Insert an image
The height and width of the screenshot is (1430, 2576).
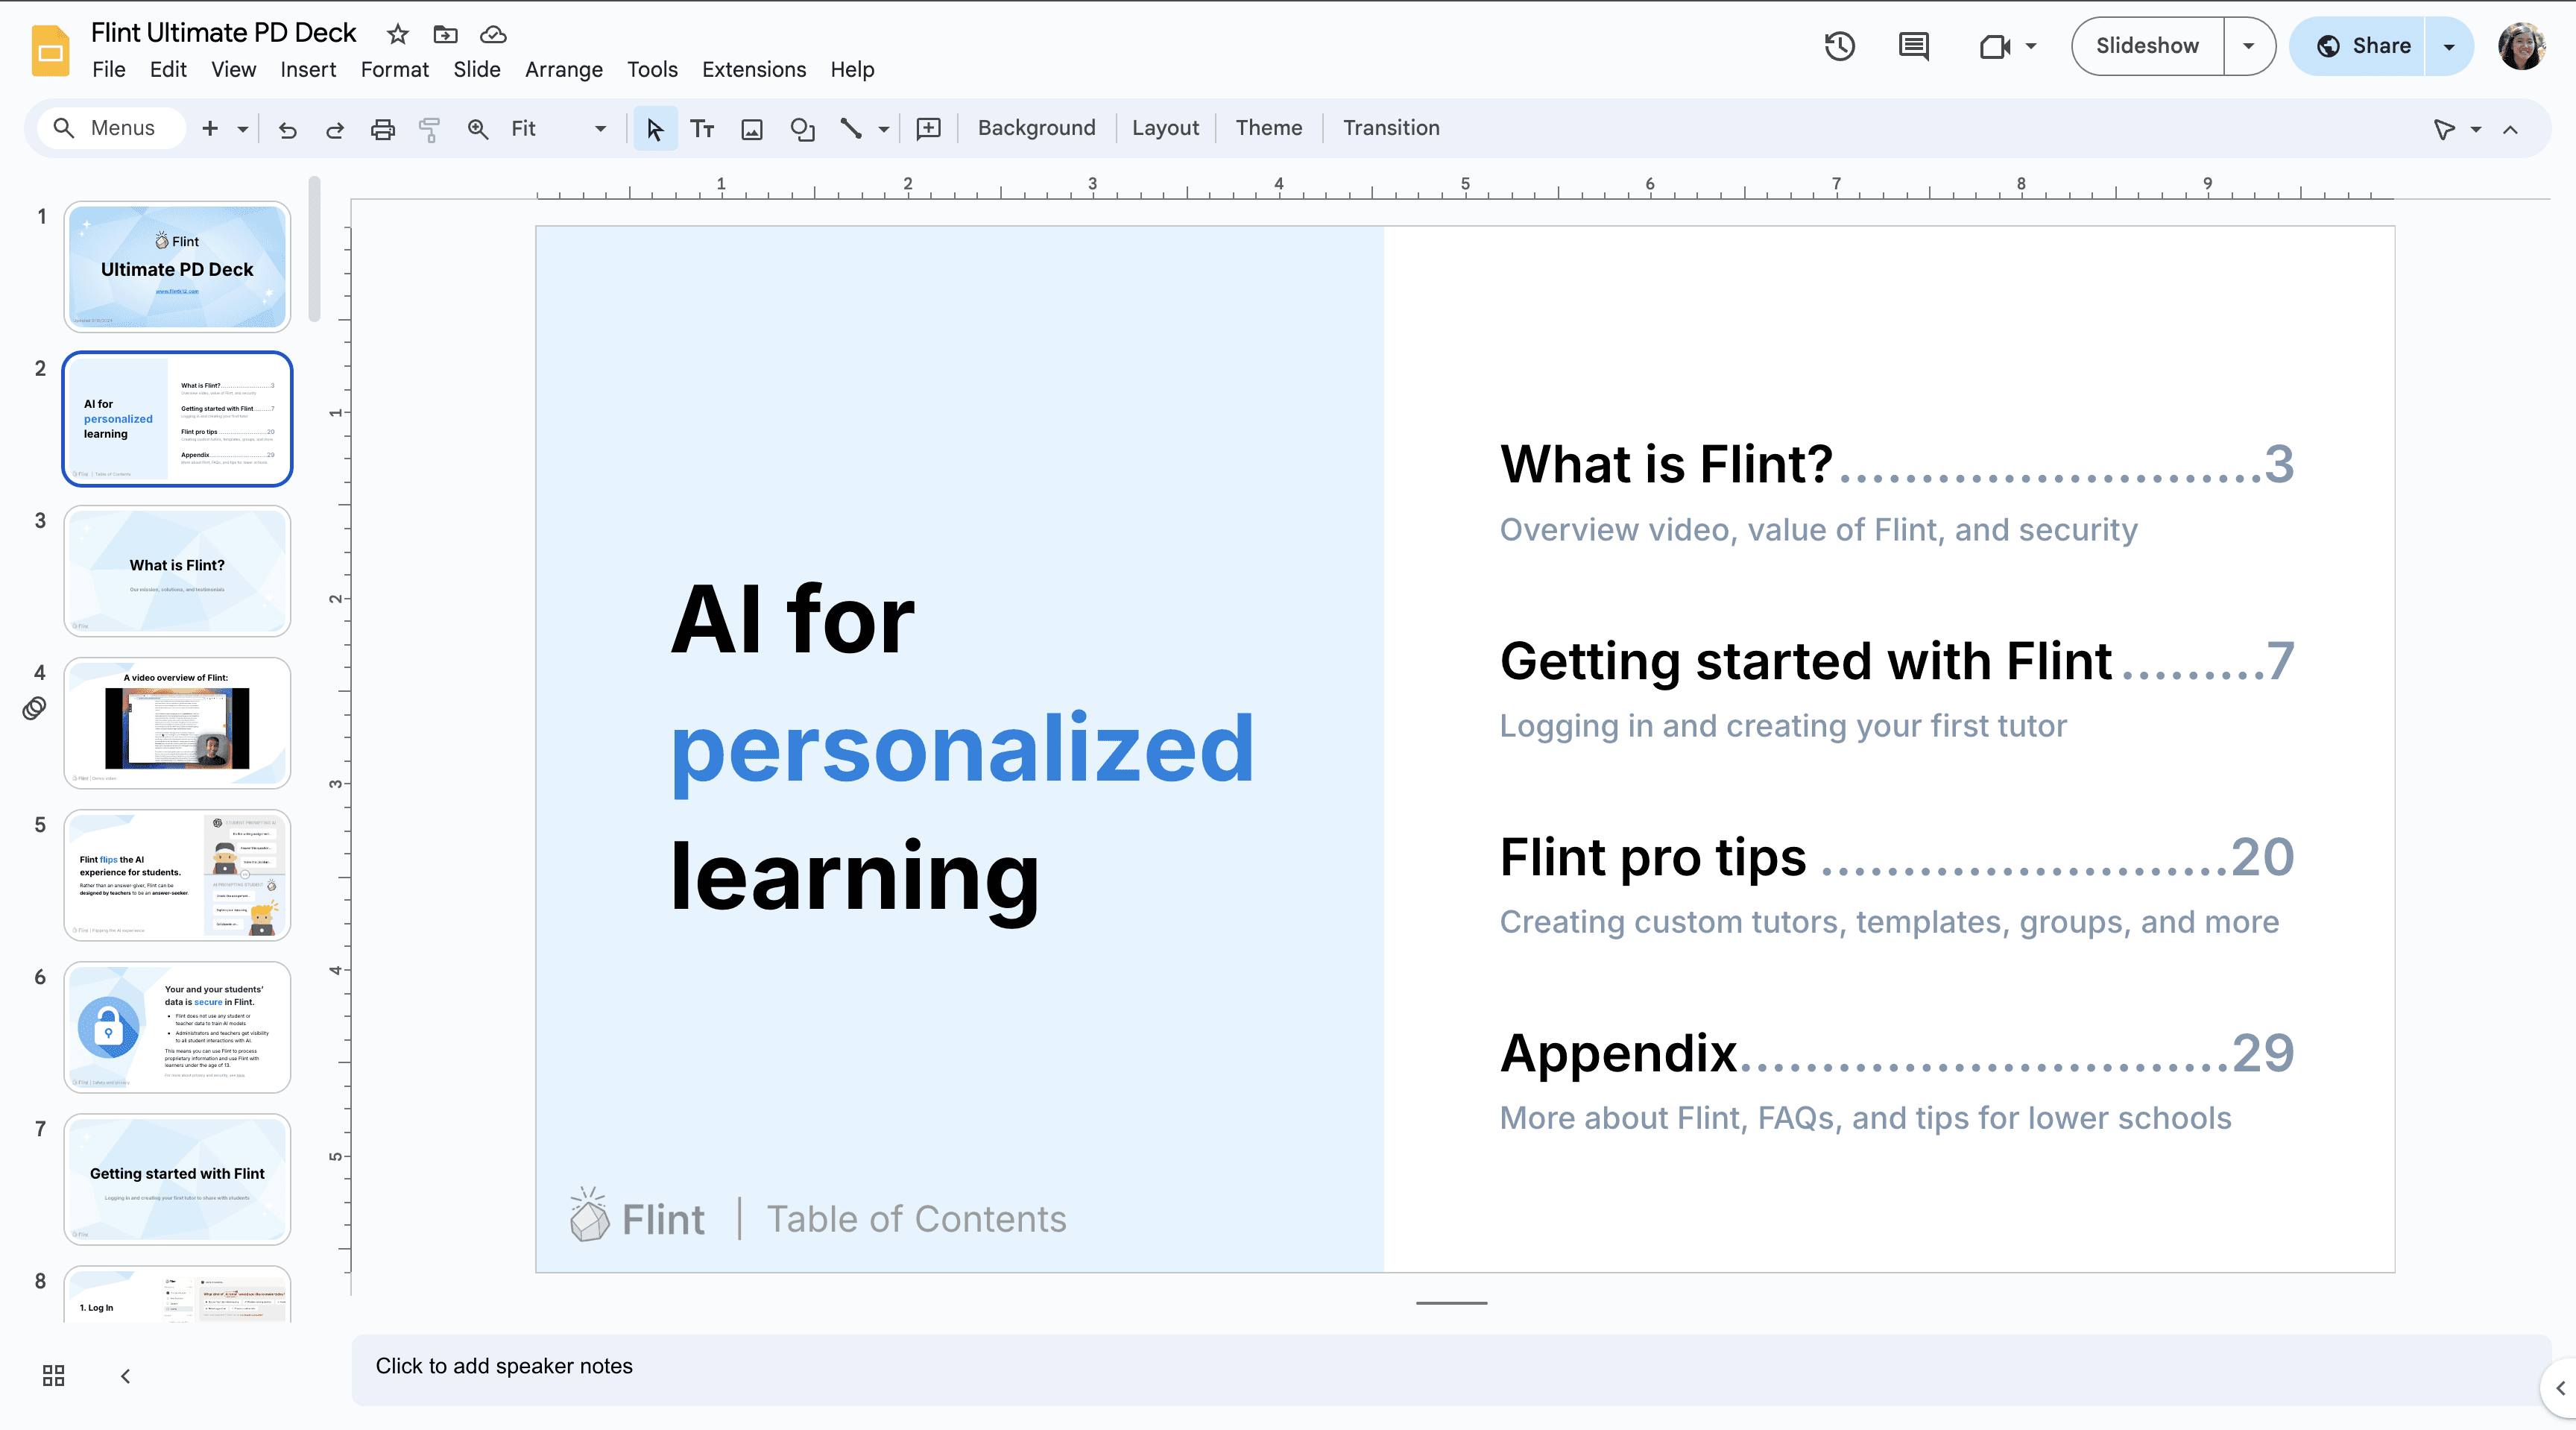pyautogui.click(x=752, y=129)
